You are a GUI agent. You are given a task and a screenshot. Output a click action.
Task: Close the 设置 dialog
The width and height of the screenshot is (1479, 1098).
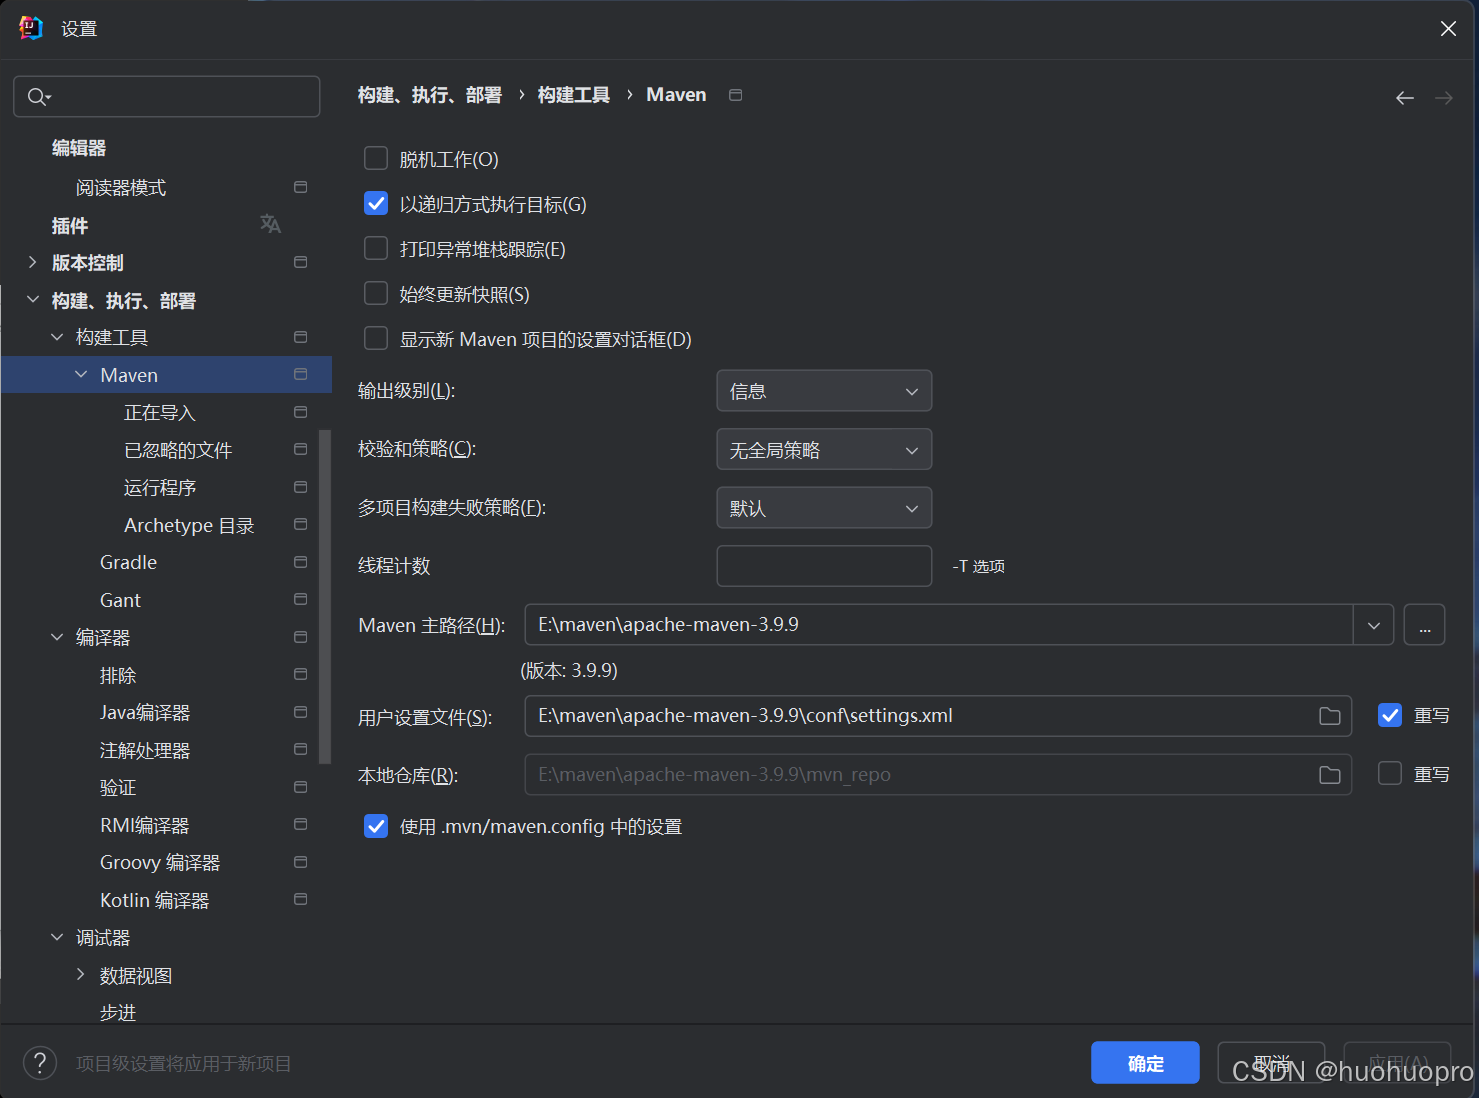(x=1448, y=29)
